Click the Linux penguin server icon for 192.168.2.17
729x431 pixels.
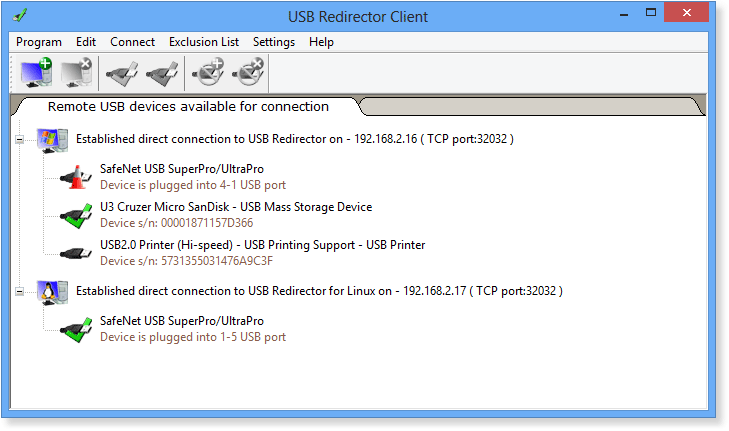[52, 292]
